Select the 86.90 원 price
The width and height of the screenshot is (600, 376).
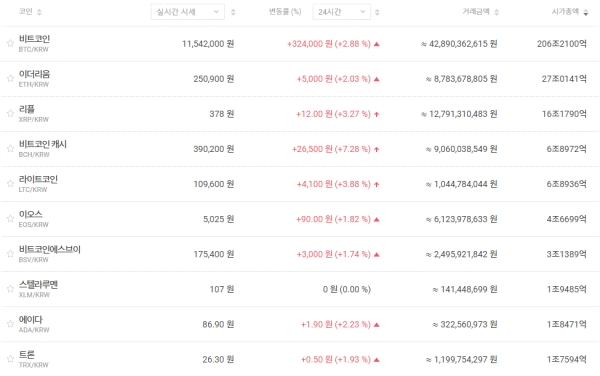pos(218,324)
